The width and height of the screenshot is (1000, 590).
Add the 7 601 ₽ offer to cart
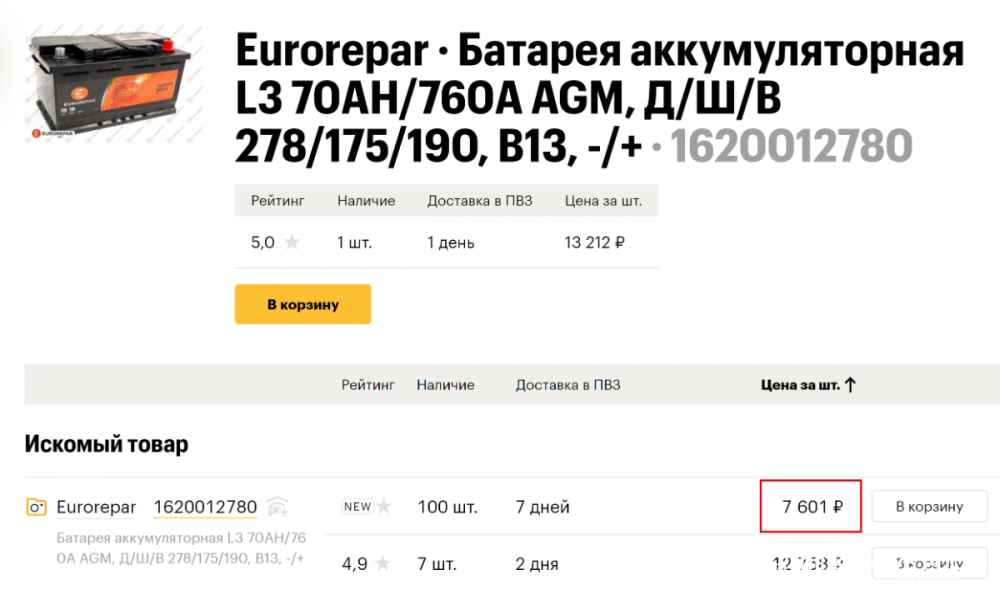pyautogui.click(x=929, y=507)
